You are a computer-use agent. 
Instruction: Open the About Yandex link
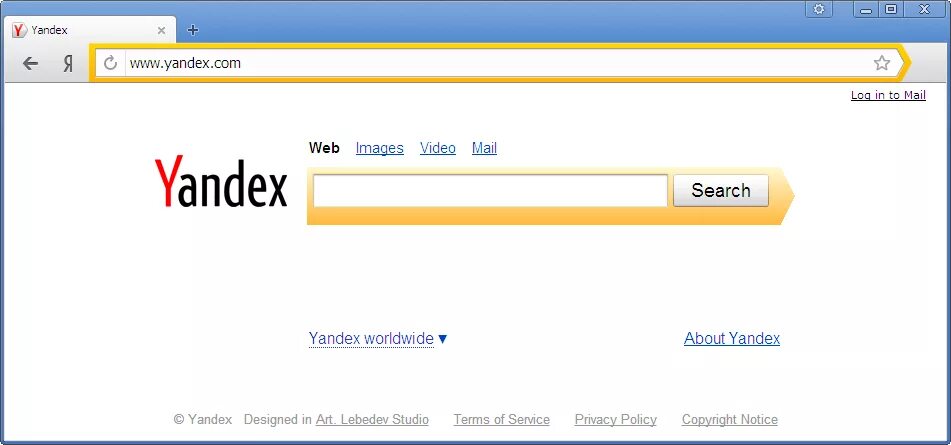[x=732, y=338]
